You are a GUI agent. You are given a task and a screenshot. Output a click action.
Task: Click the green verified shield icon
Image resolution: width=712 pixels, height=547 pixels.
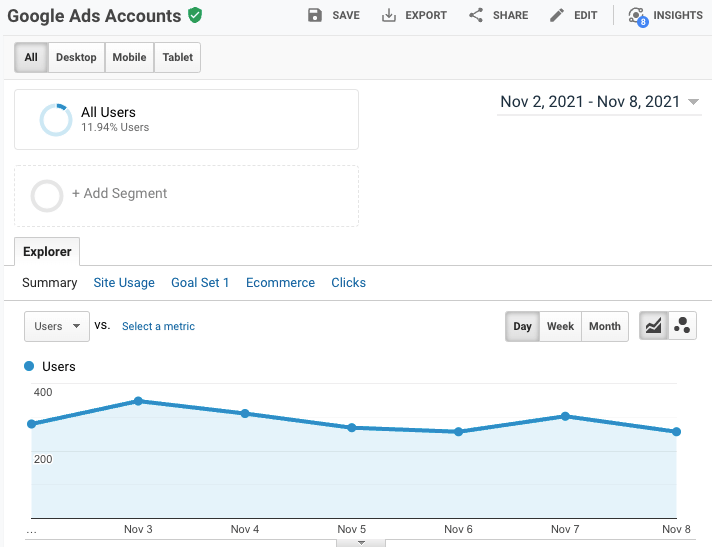pyautogui.click(x=195, y=15)
